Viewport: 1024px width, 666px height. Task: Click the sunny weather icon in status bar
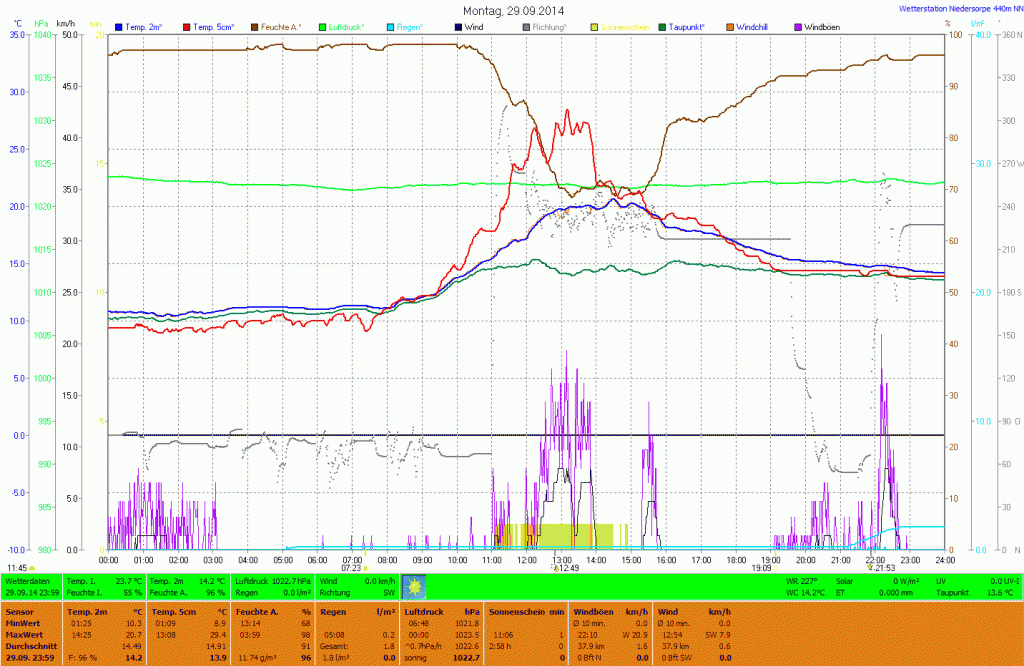point(414,586)
